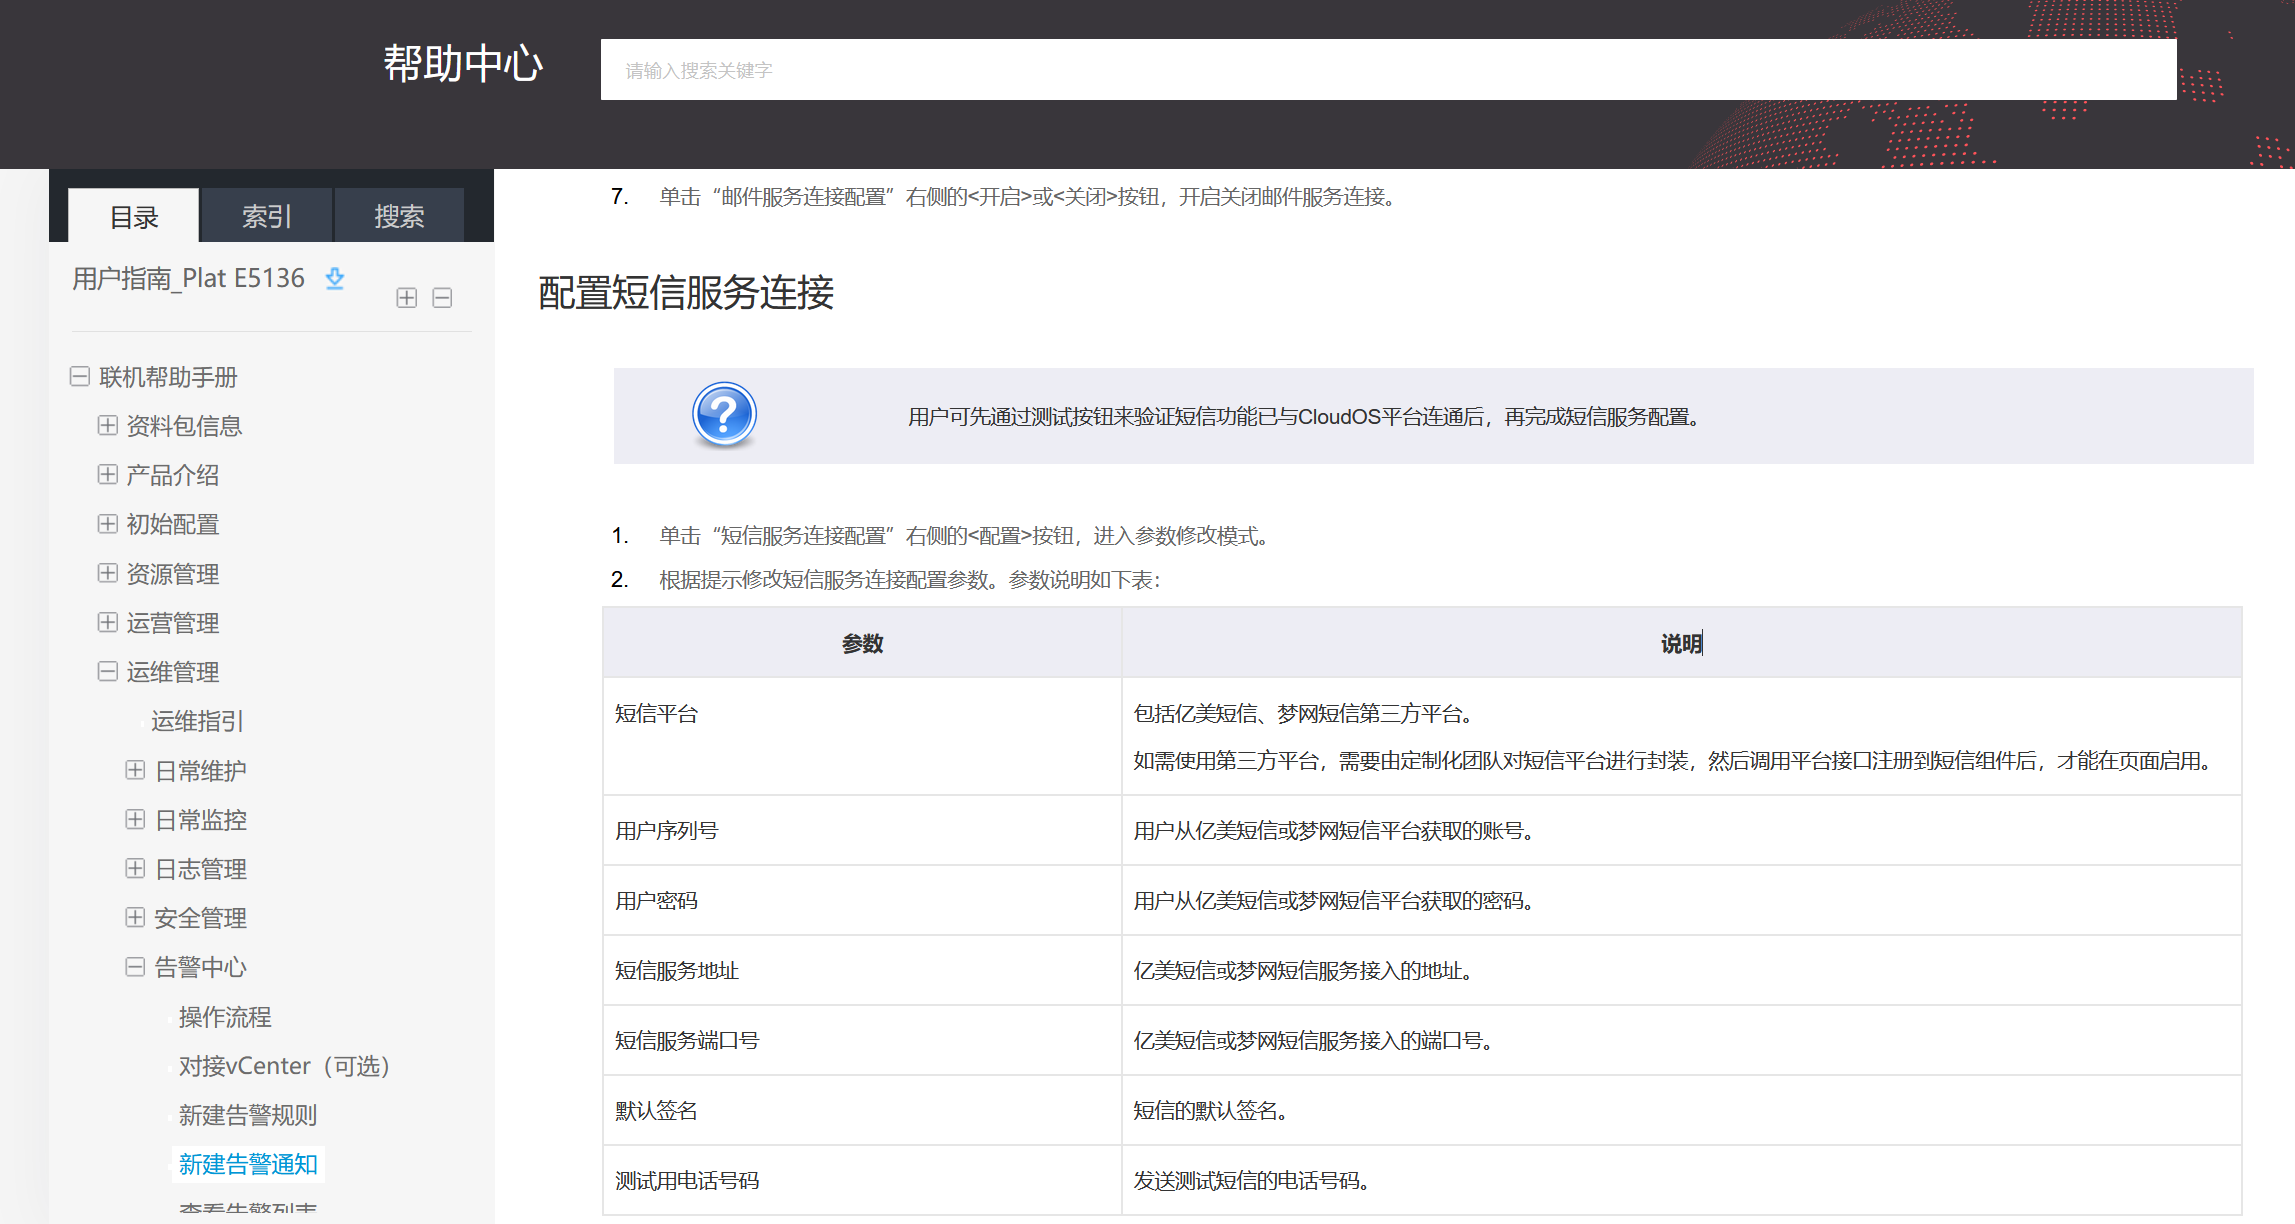Open the 运维指引 topic
Image resolution: width=2295 pixels, height=1224 pixels.
(197, 721)
